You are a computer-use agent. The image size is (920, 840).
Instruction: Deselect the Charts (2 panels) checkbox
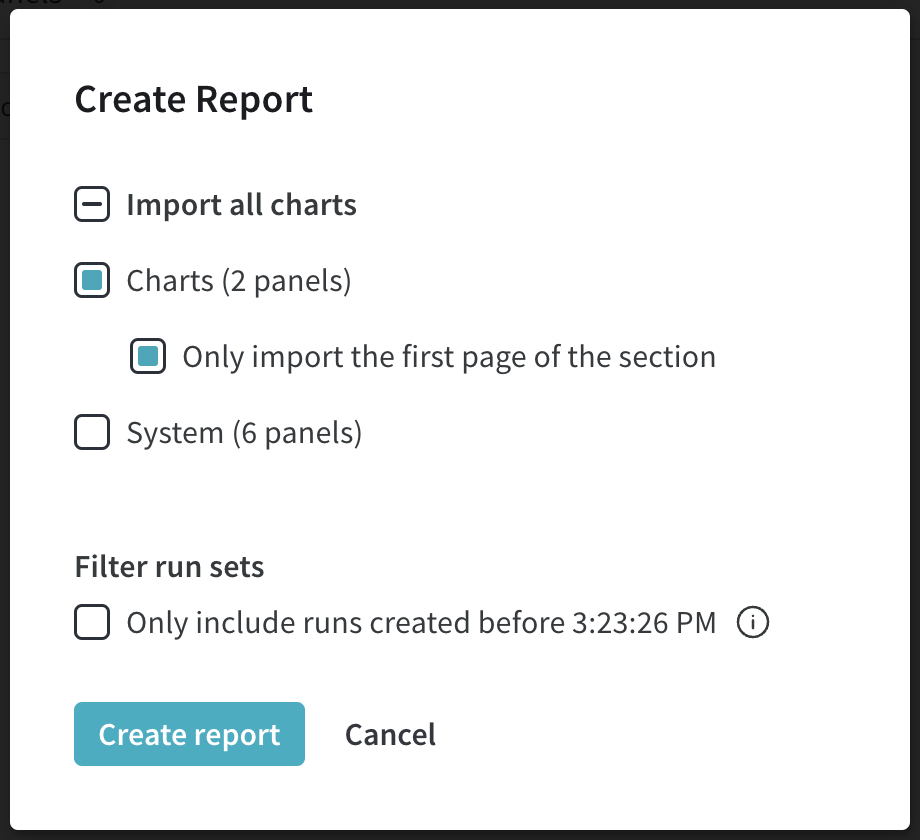coord(91,280)
